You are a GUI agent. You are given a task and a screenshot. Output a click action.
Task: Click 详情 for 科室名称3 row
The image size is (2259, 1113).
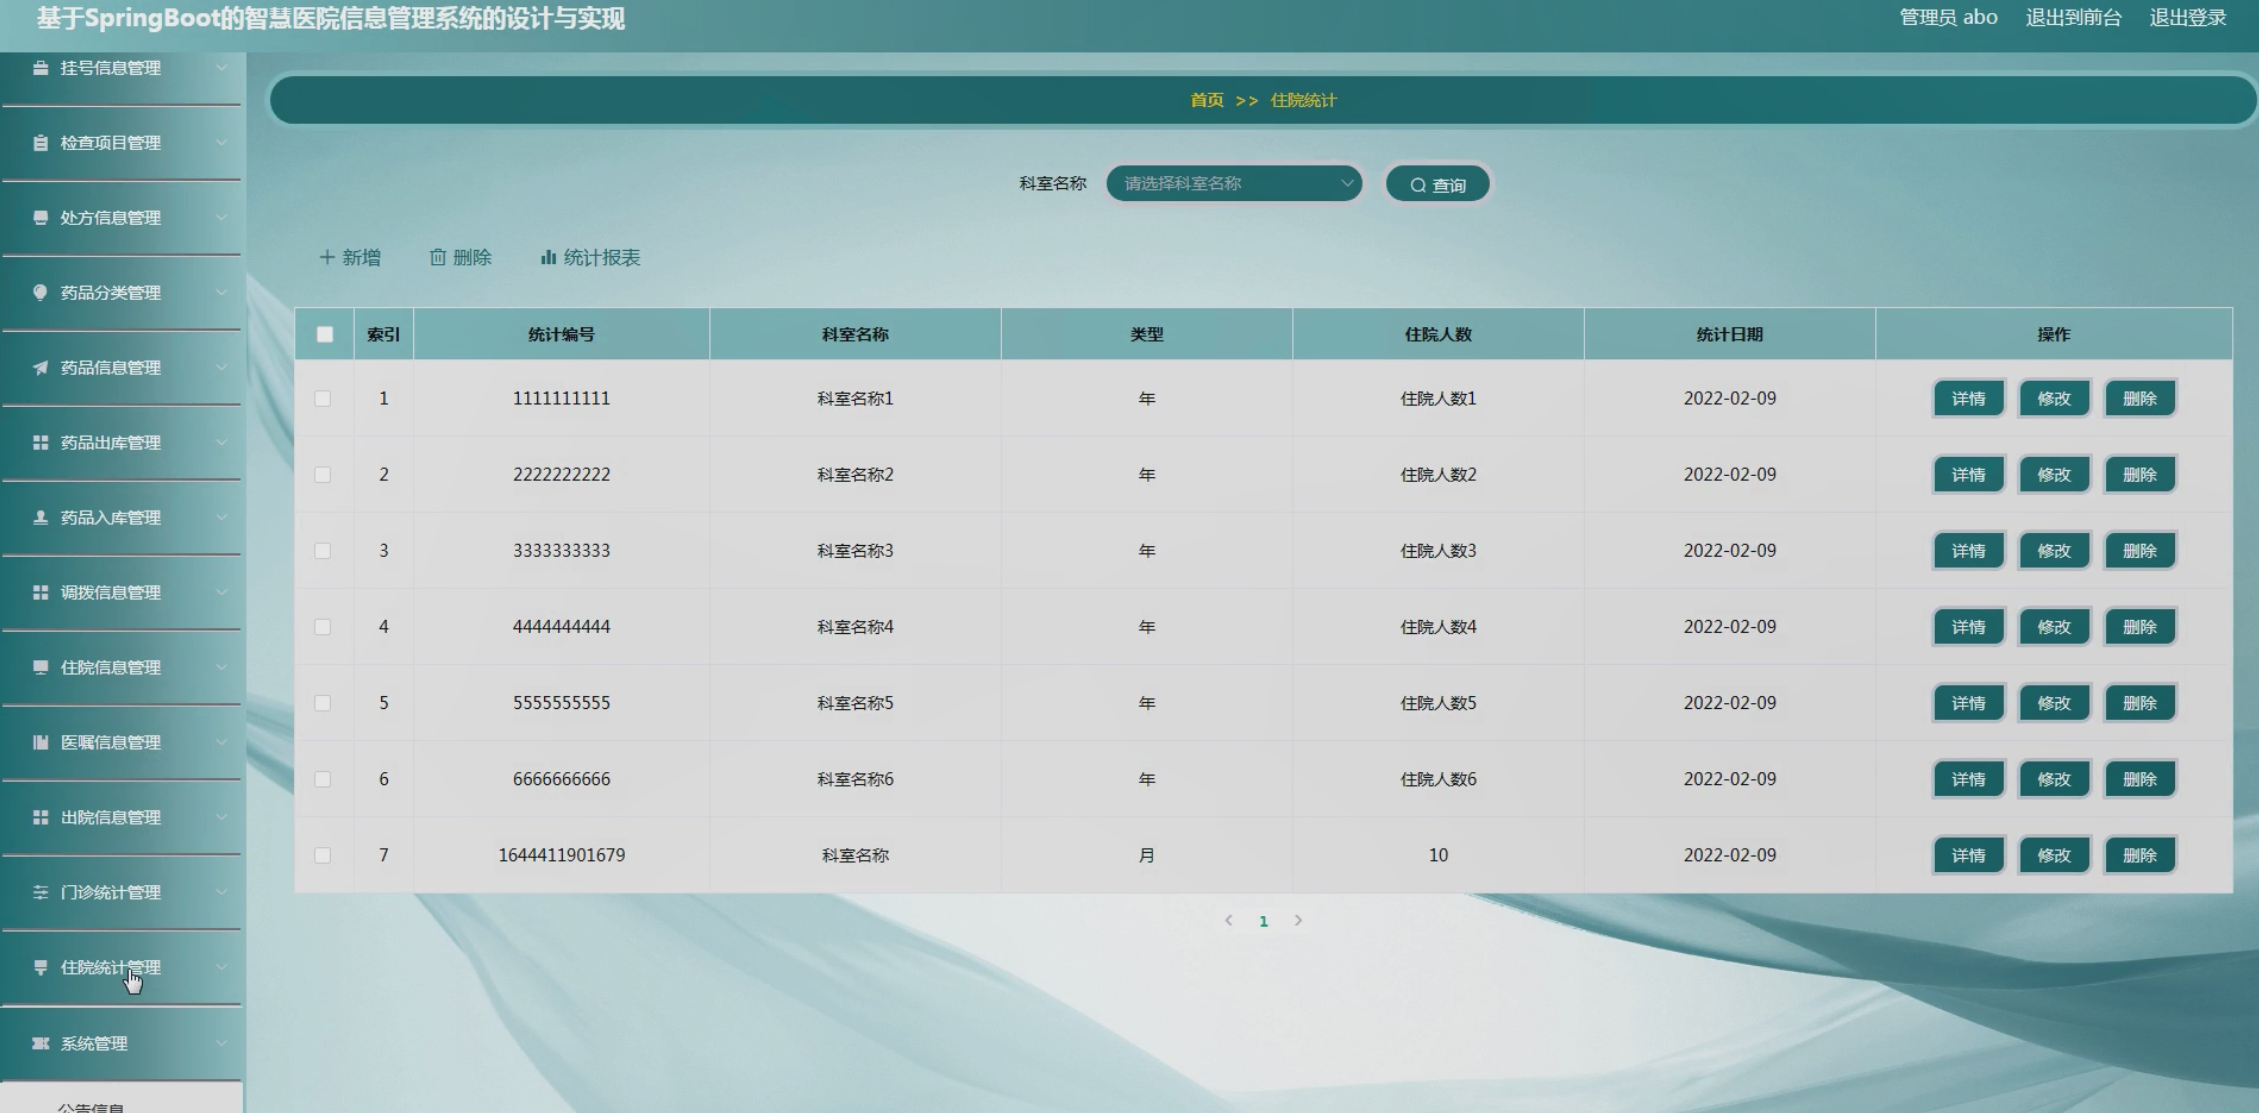(x=1968, y=551)
